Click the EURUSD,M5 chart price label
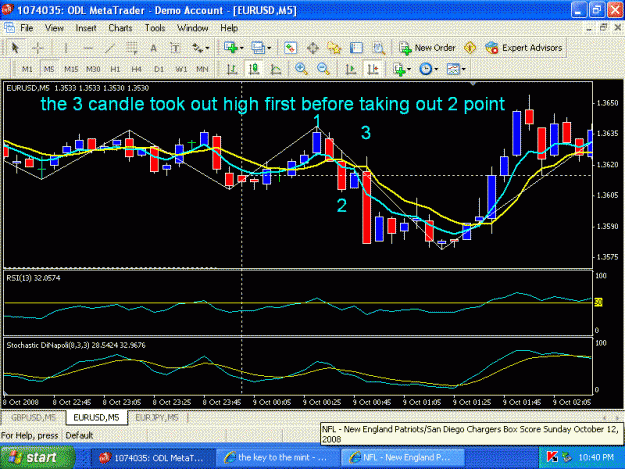Screen dimensions: 625x469 pos(77,88)
